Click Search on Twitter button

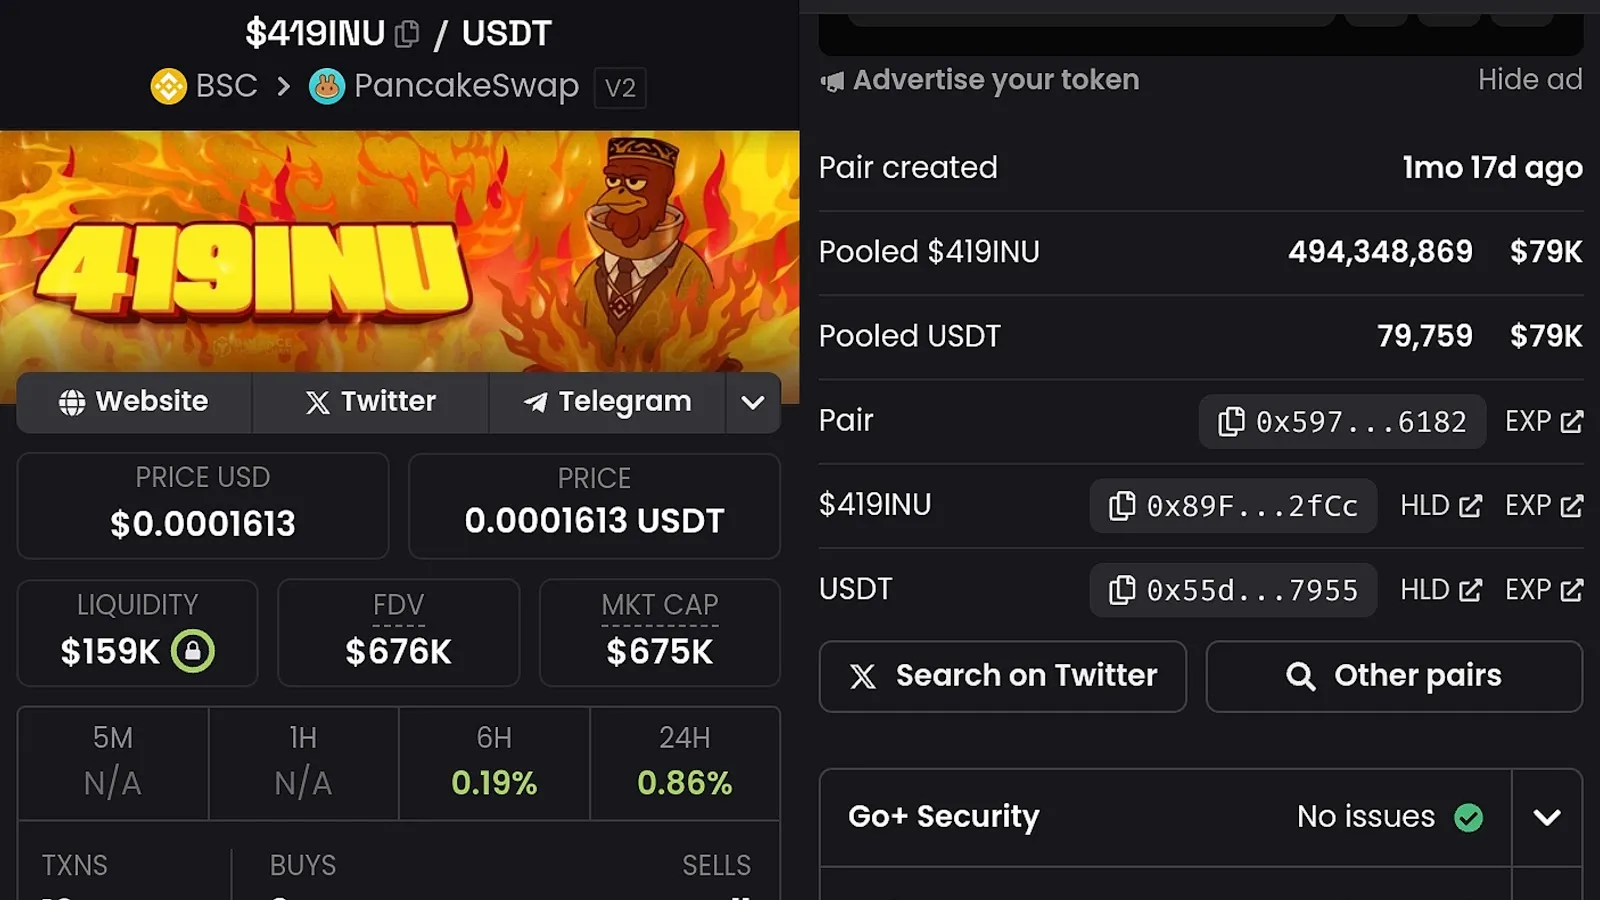click(1003, 676)
